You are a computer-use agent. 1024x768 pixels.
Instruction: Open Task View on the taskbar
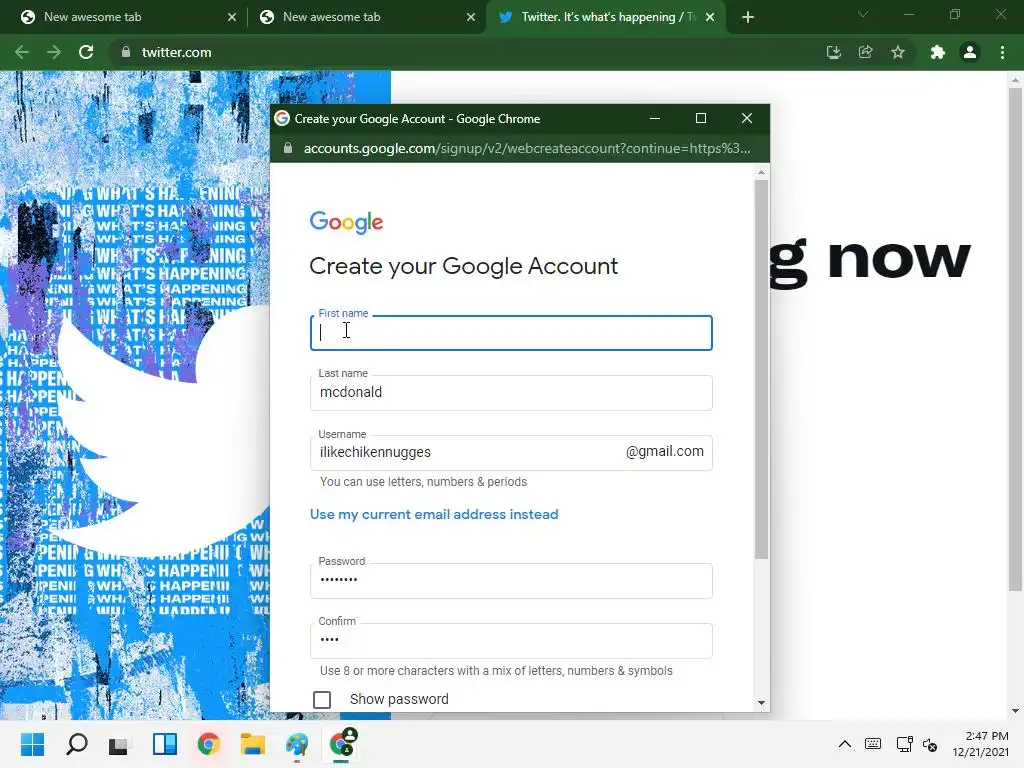[119, 745]
